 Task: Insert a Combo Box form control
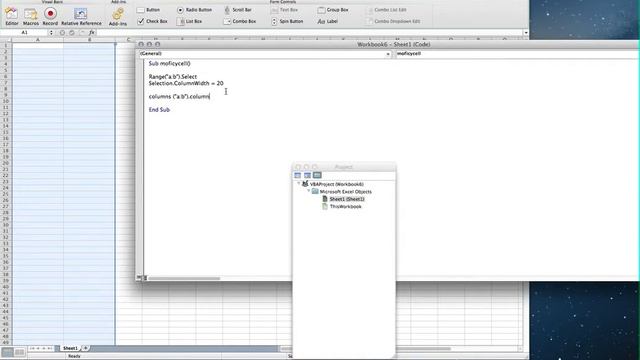pos(240,21)
